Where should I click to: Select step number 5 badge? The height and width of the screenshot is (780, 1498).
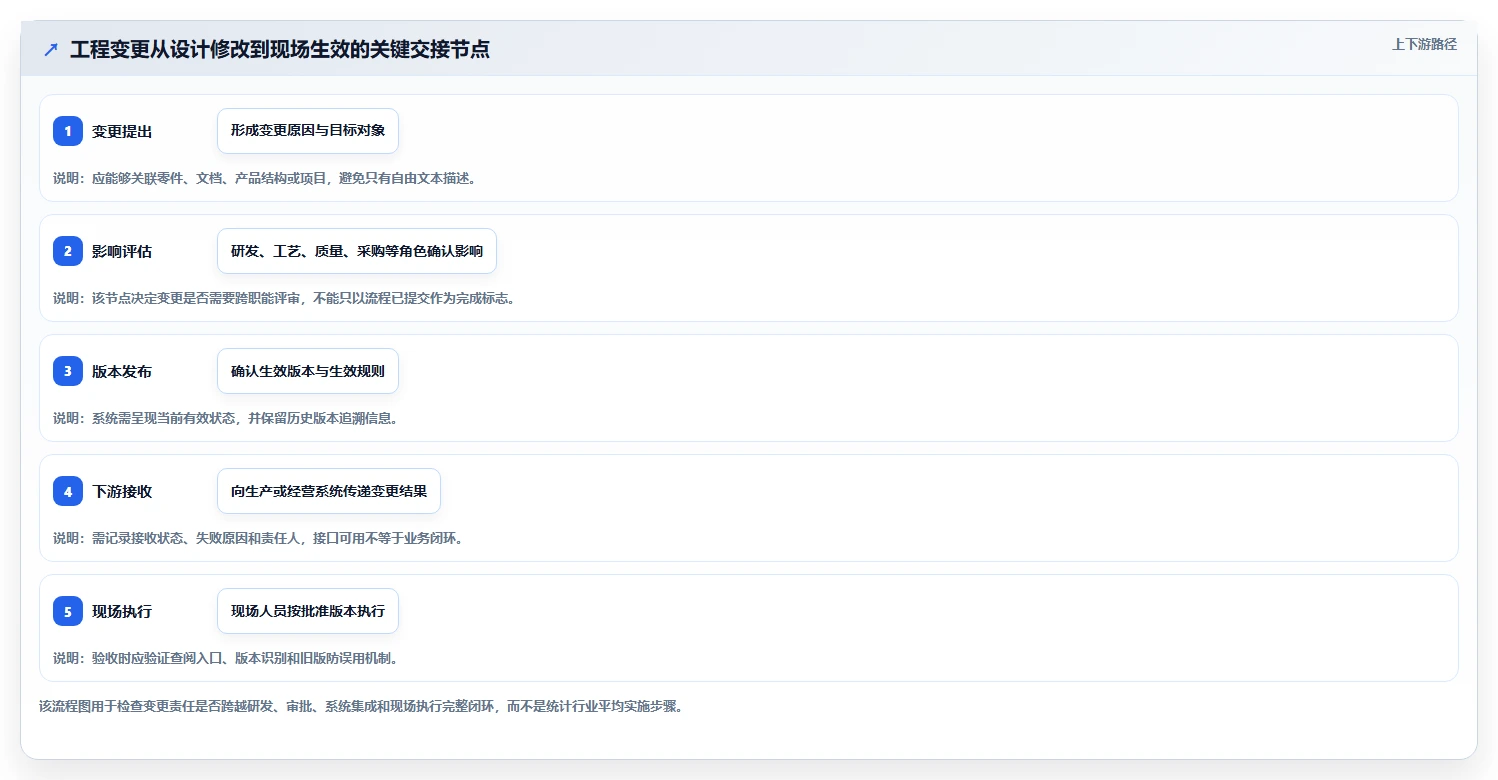click(x=68, y=611)
